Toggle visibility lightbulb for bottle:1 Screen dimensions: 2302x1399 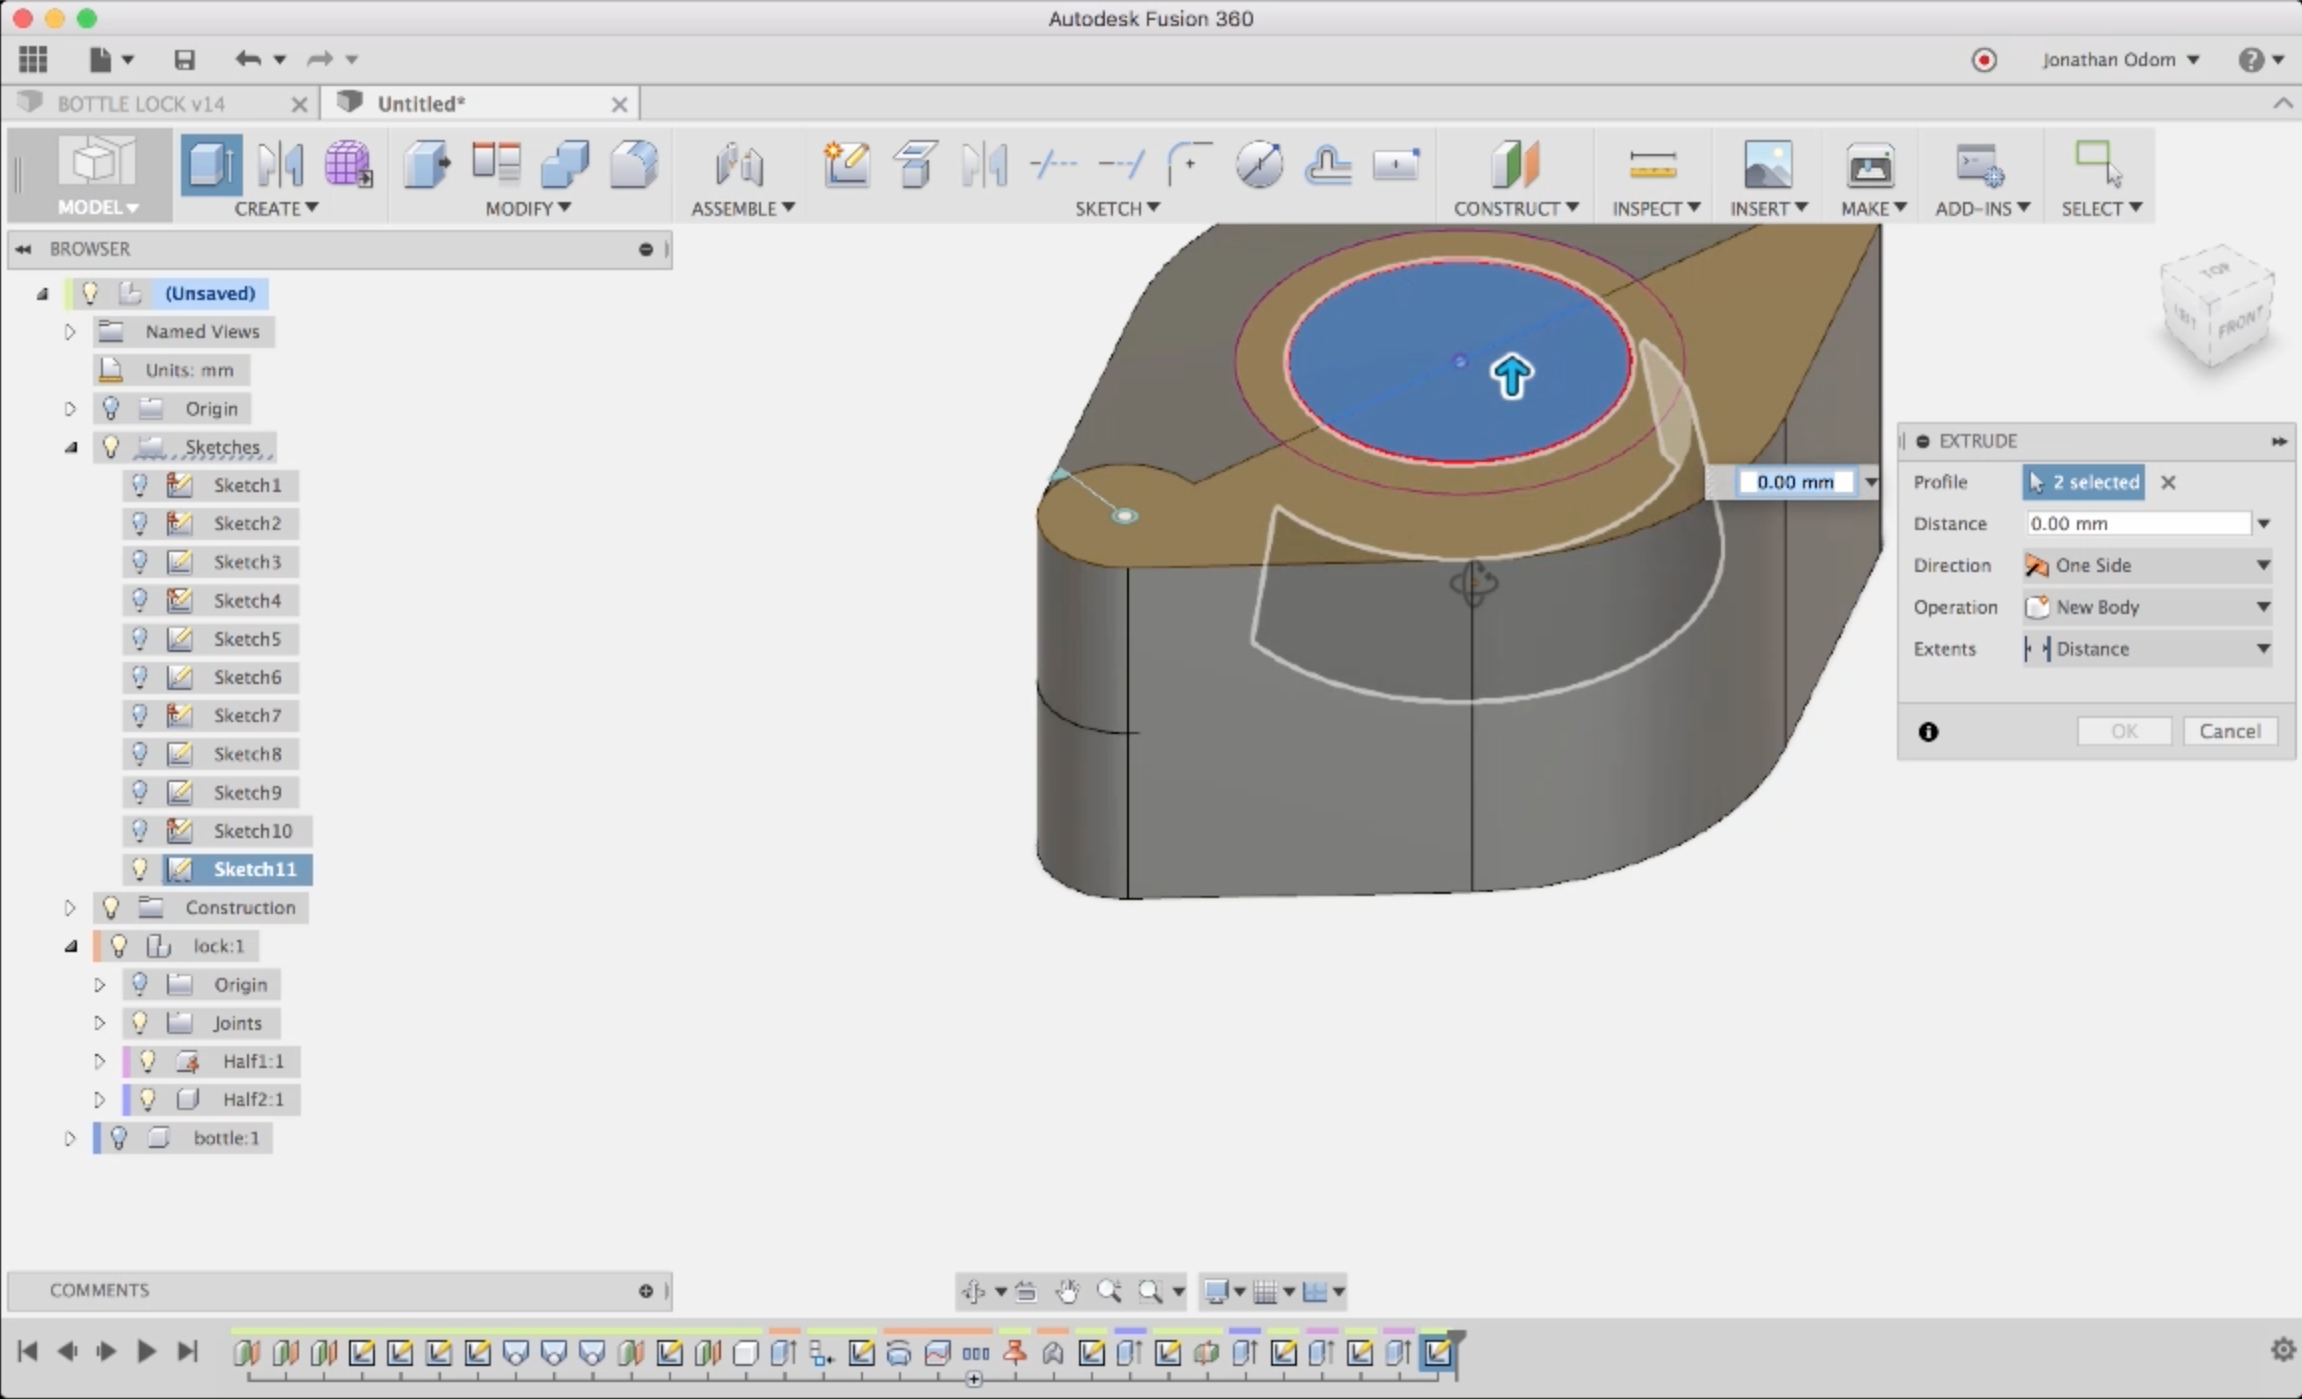coord(119,1138)
